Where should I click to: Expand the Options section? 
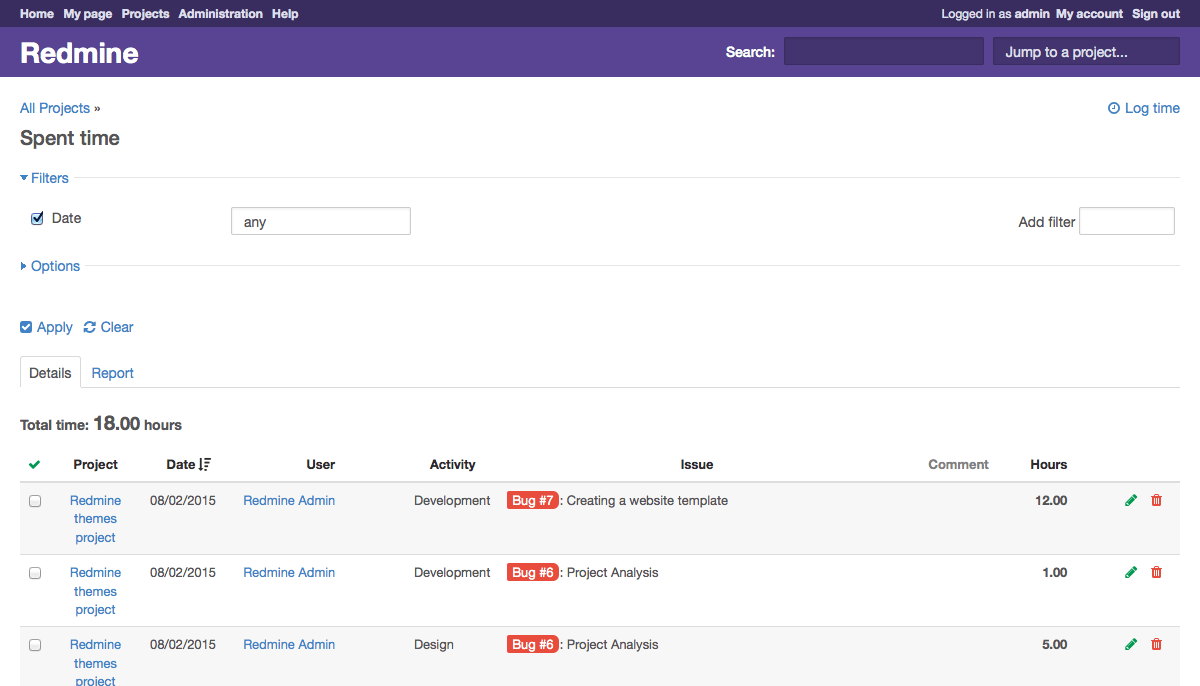click(x=50, y=266)
